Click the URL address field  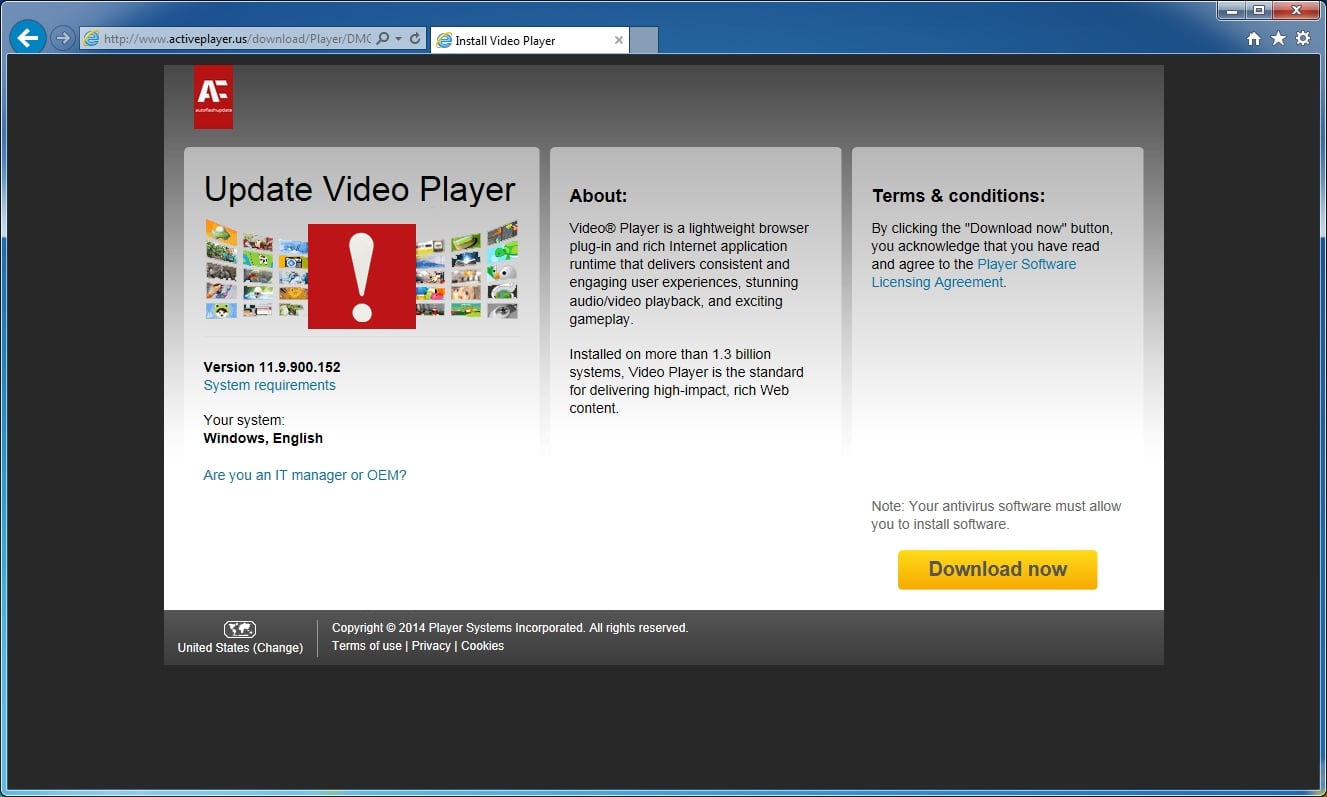[236, 39]
